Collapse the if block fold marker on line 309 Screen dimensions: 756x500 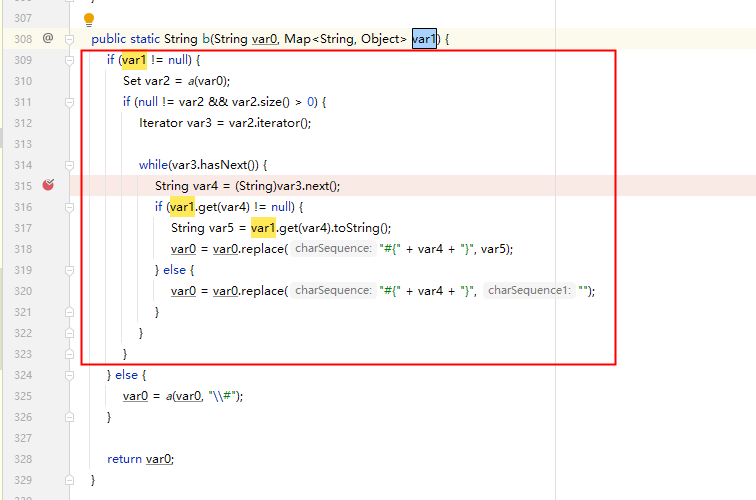(69, 60)
